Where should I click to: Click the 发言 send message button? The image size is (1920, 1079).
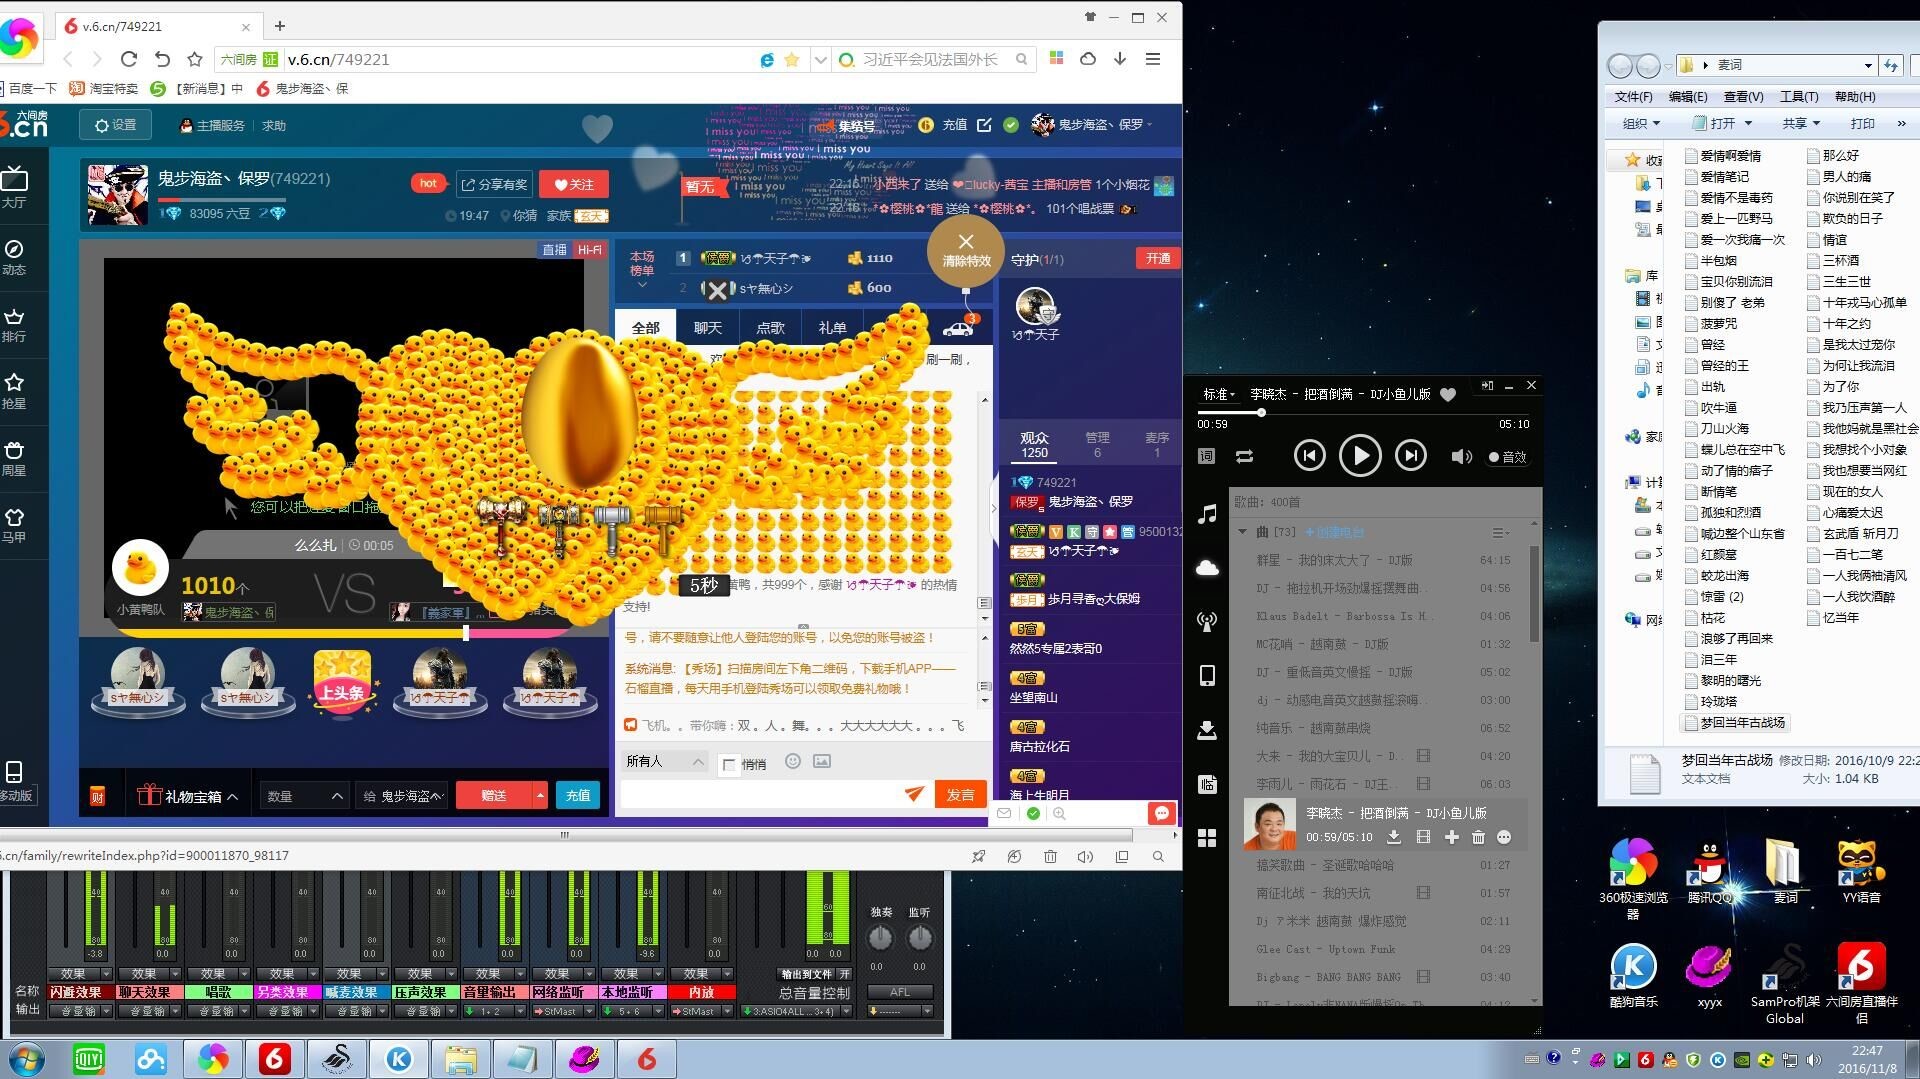point(961,795)
